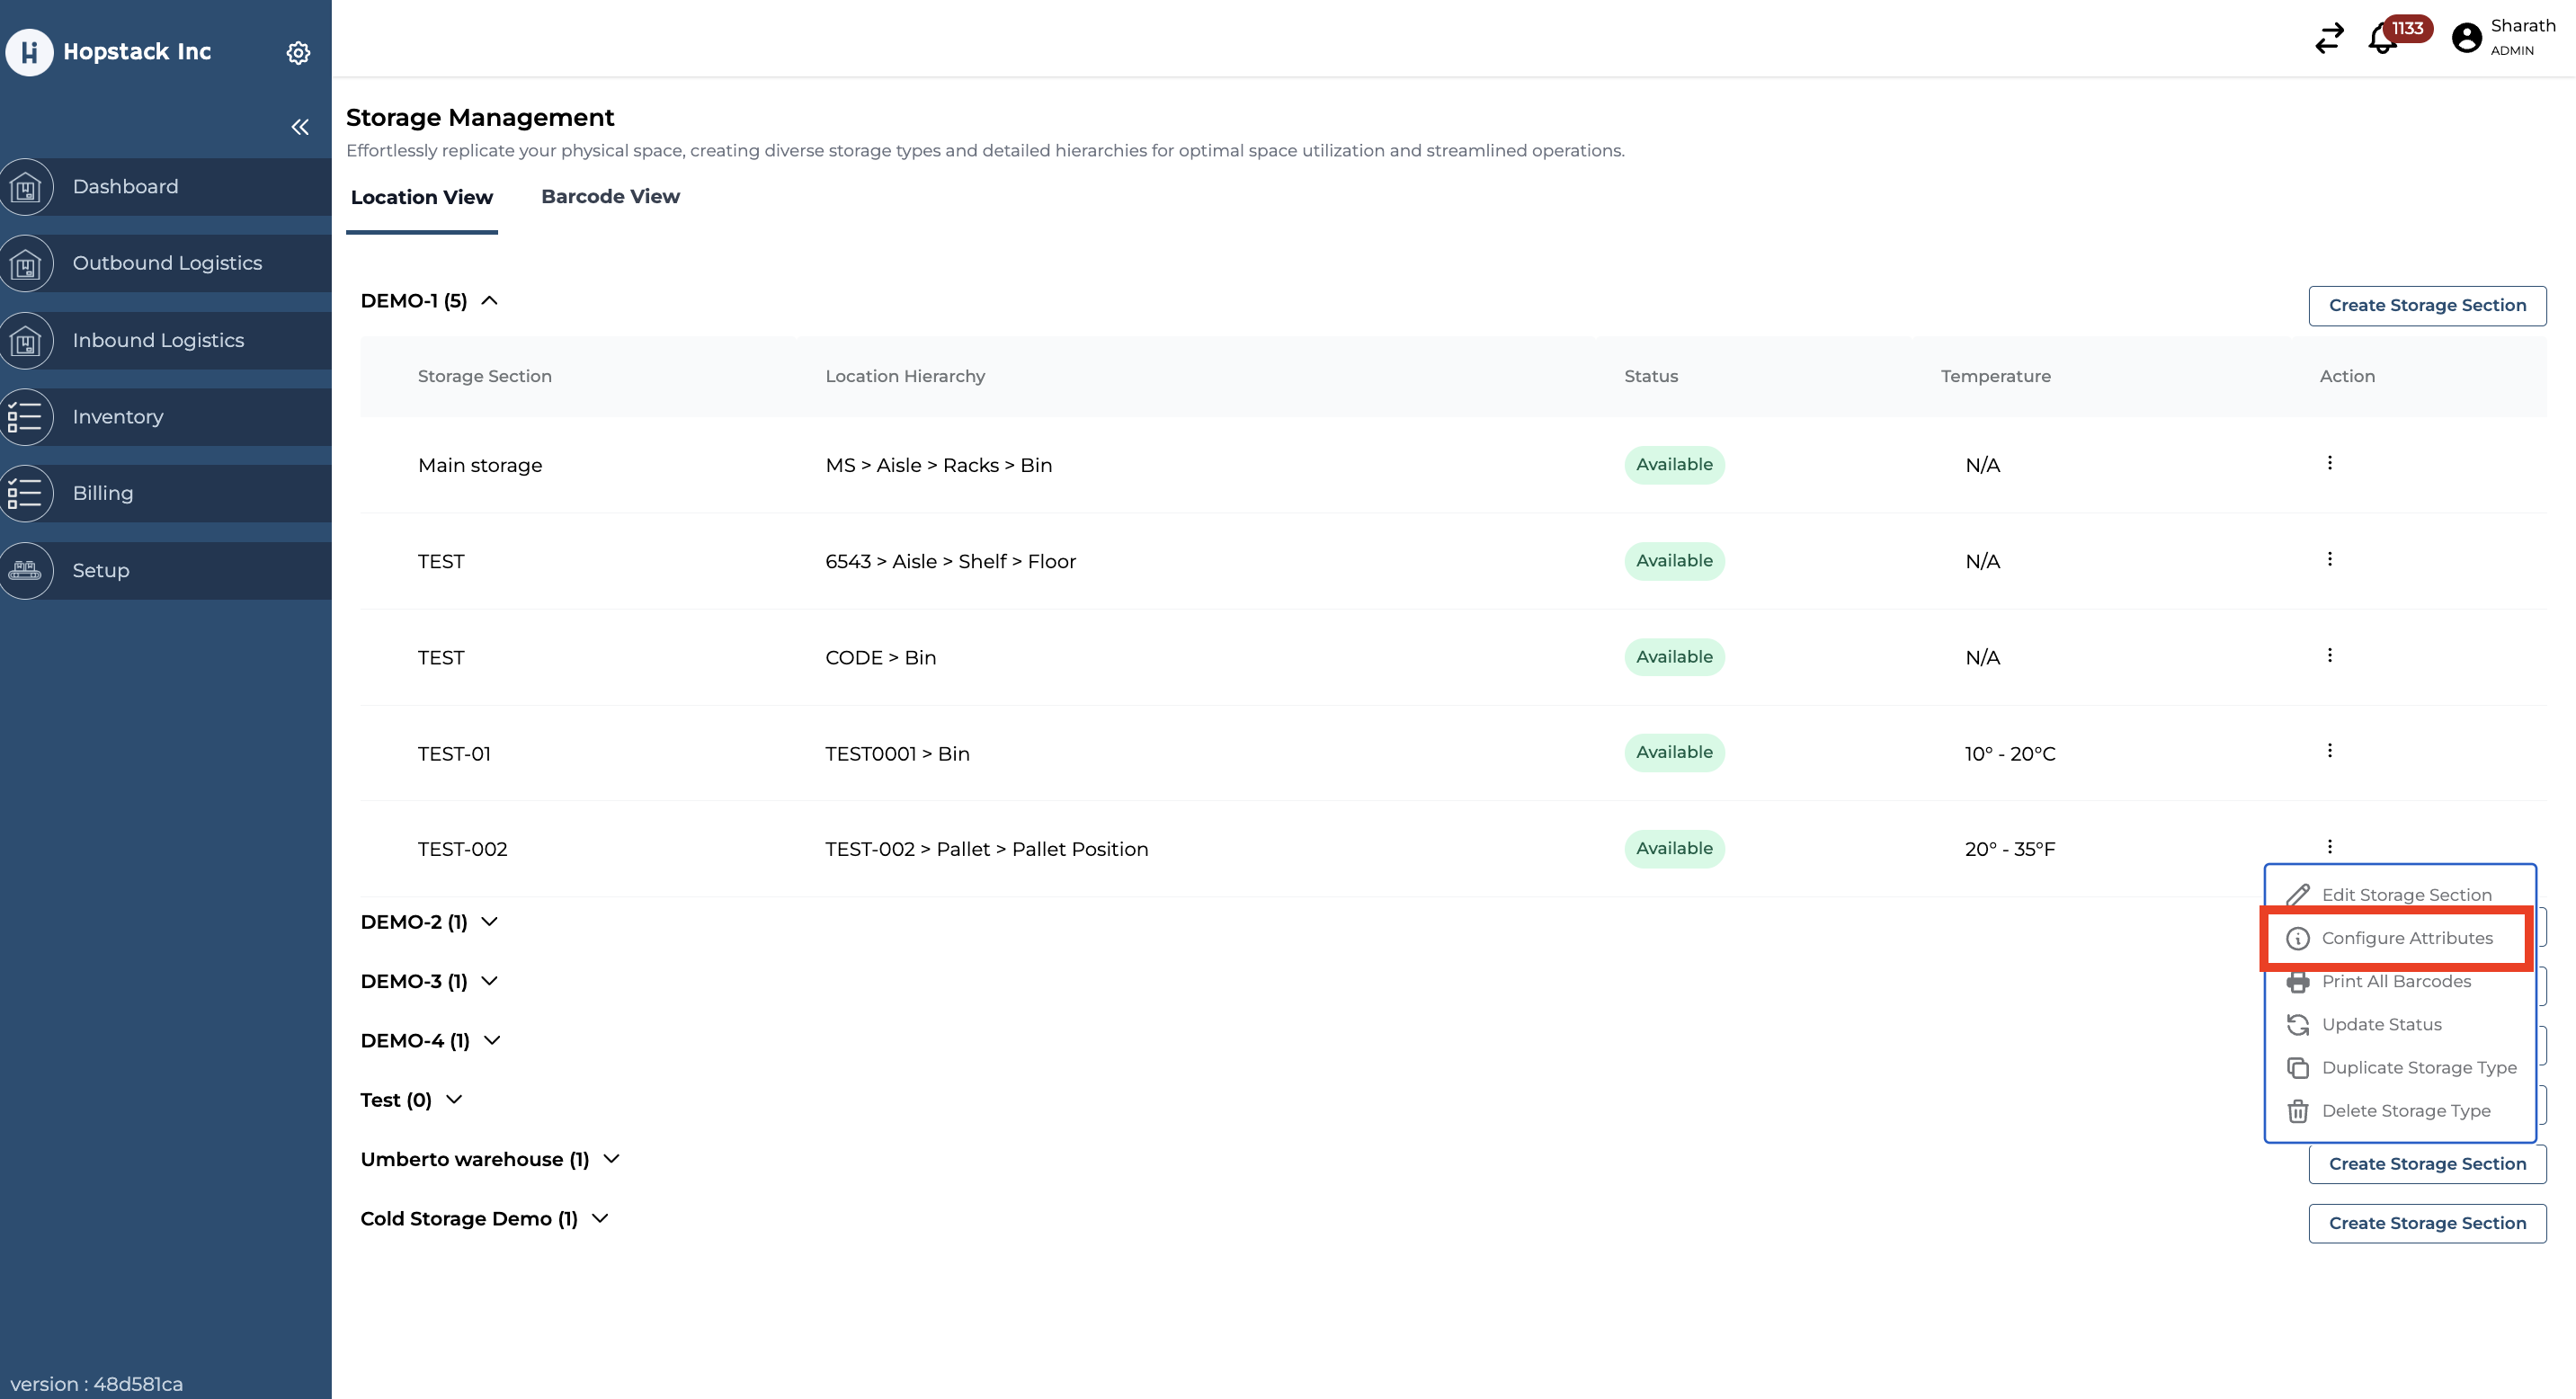Click the settings gear next to Hopstack Inc
2576x1399 pixels.
click(x=298, y=52)
